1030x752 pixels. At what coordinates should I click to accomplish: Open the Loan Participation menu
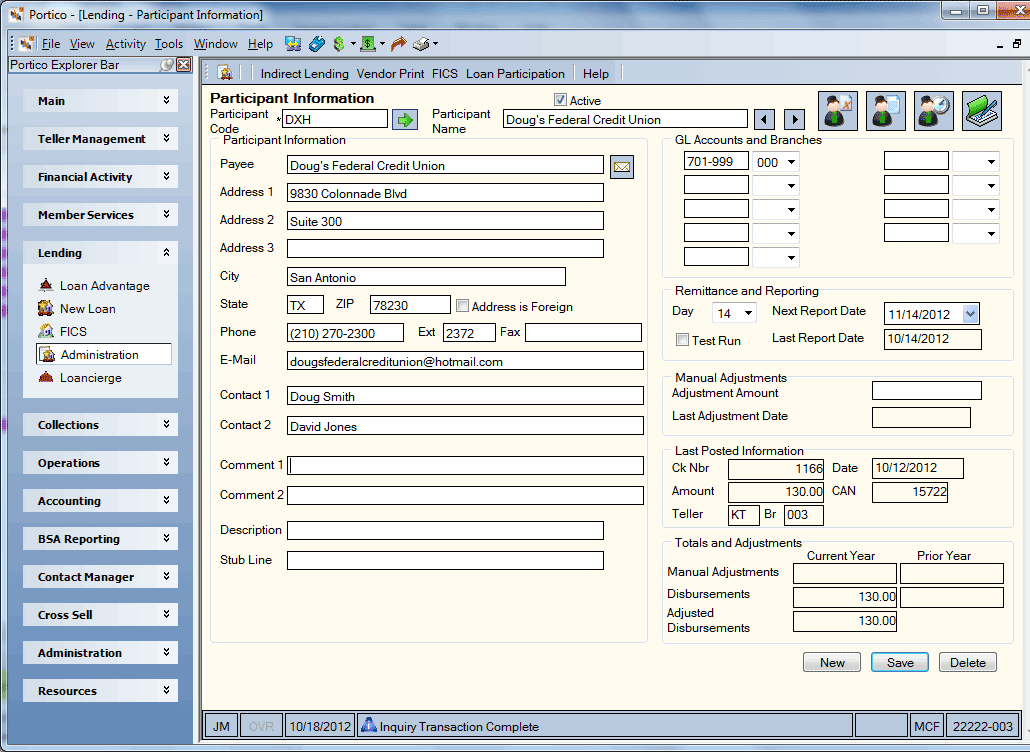(x=515, y=74)
